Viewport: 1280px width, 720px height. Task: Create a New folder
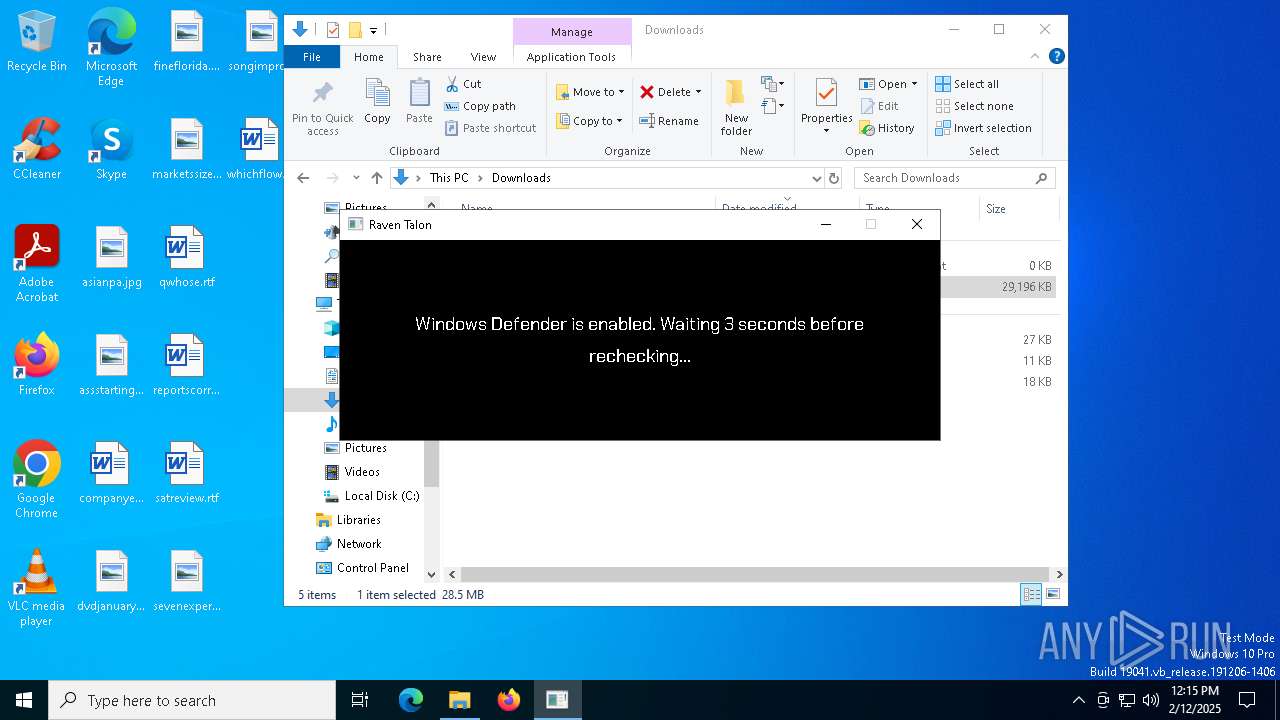[736, 107]
